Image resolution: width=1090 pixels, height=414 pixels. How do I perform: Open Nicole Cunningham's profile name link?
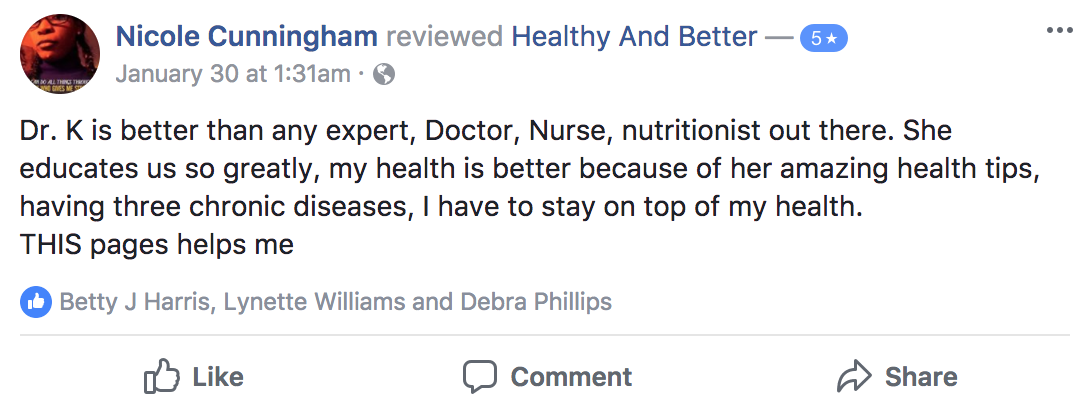(x=247, y=38)
